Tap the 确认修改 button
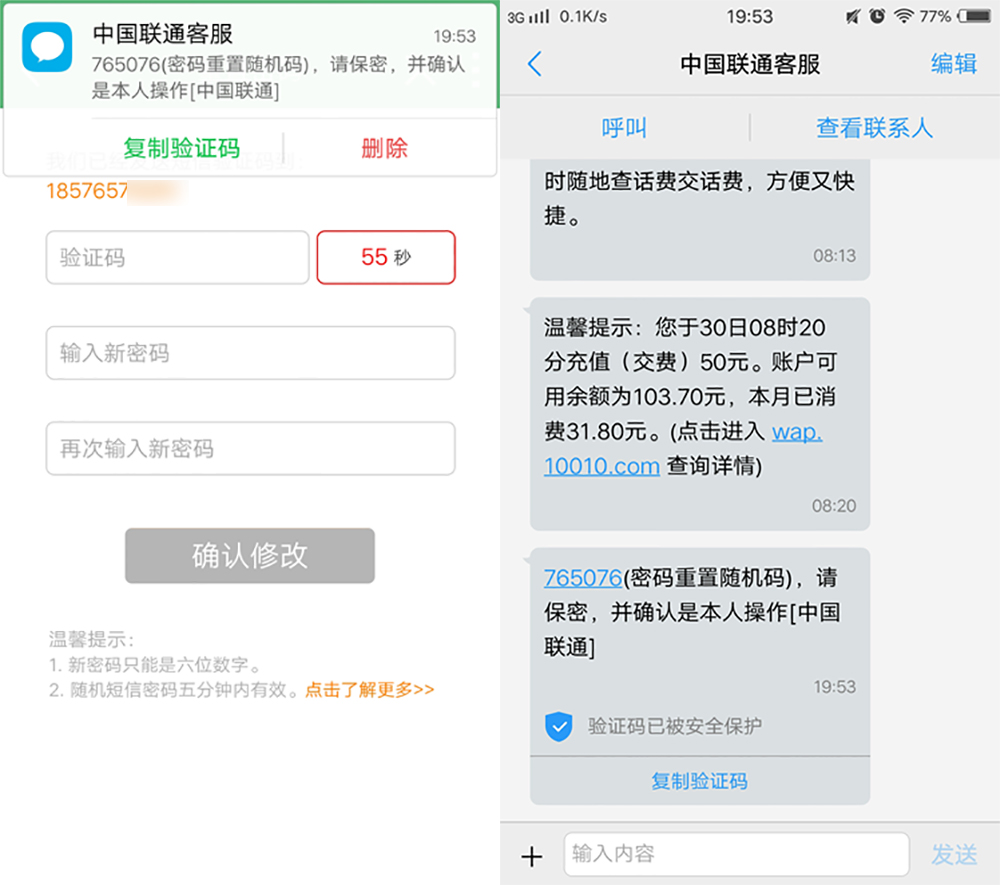Viewport: 1000px width, 885px height. click(249, 555)
